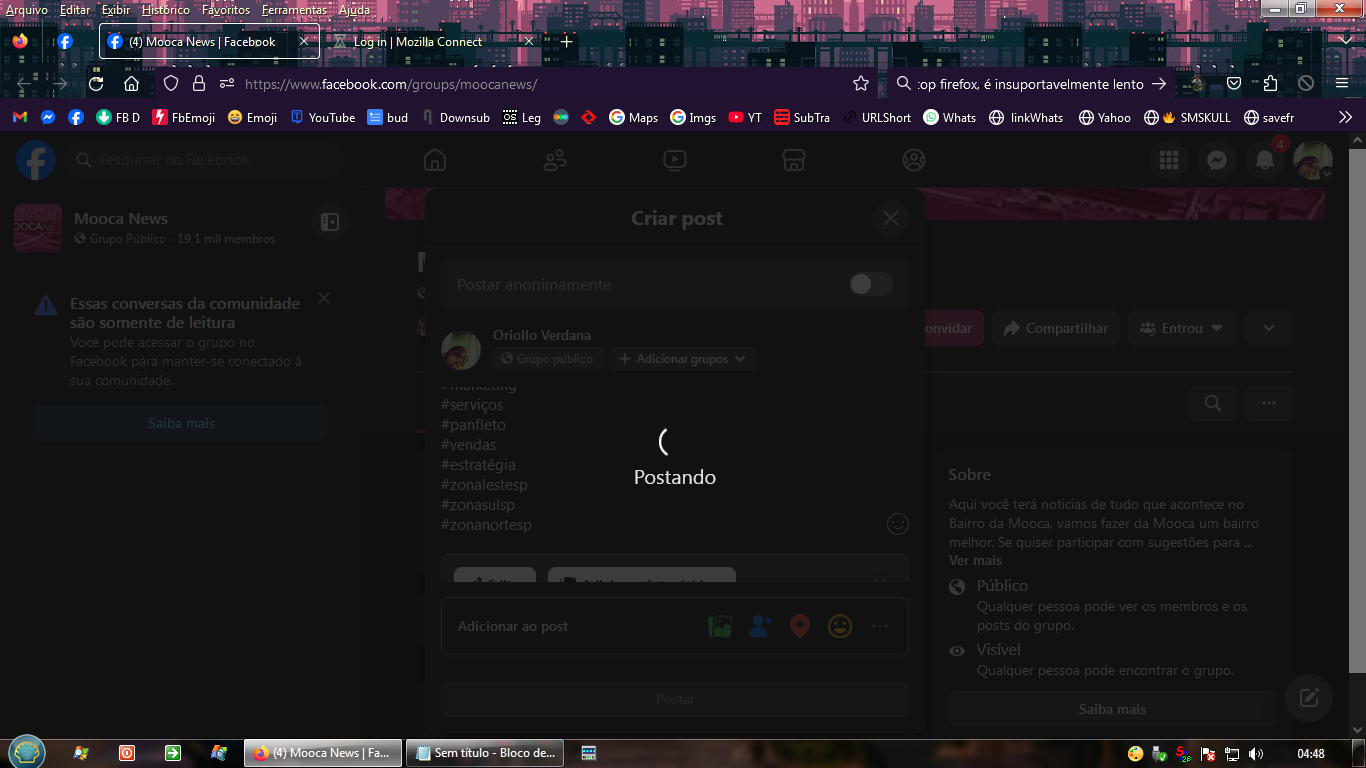Open the Arquivo menu

tap(27, 9)
